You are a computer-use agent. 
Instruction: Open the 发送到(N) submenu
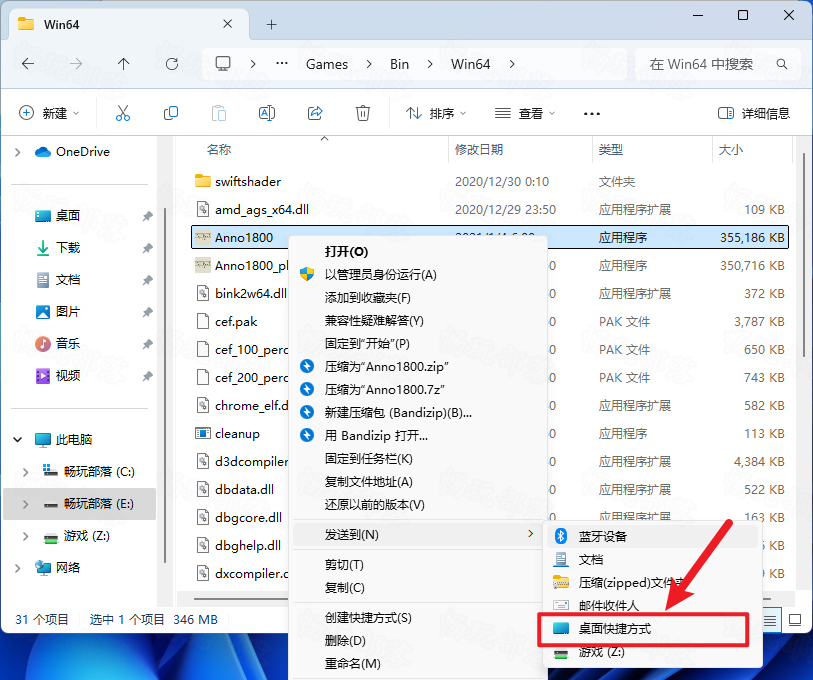pos(418,534)
